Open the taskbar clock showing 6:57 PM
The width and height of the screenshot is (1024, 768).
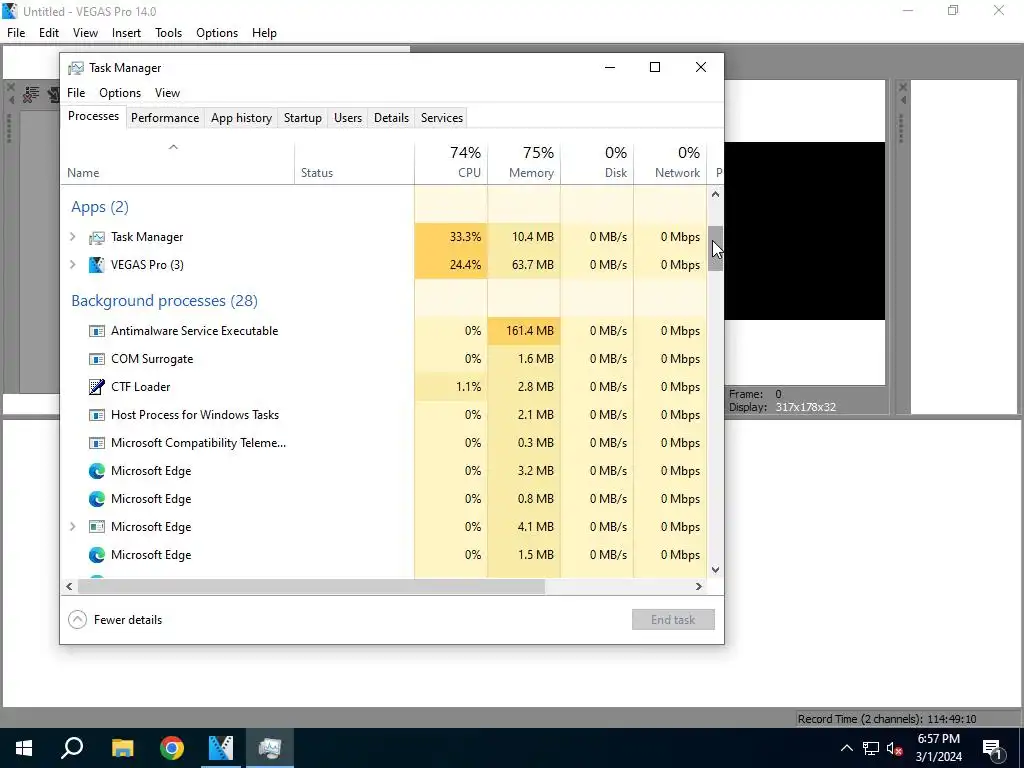pyautogui.click(x=938, y=748)
